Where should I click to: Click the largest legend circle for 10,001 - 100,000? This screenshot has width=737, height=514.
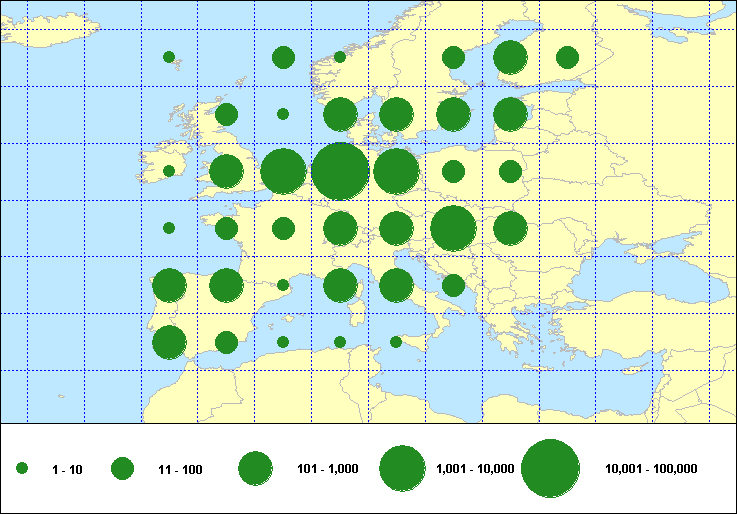[550, 468]
